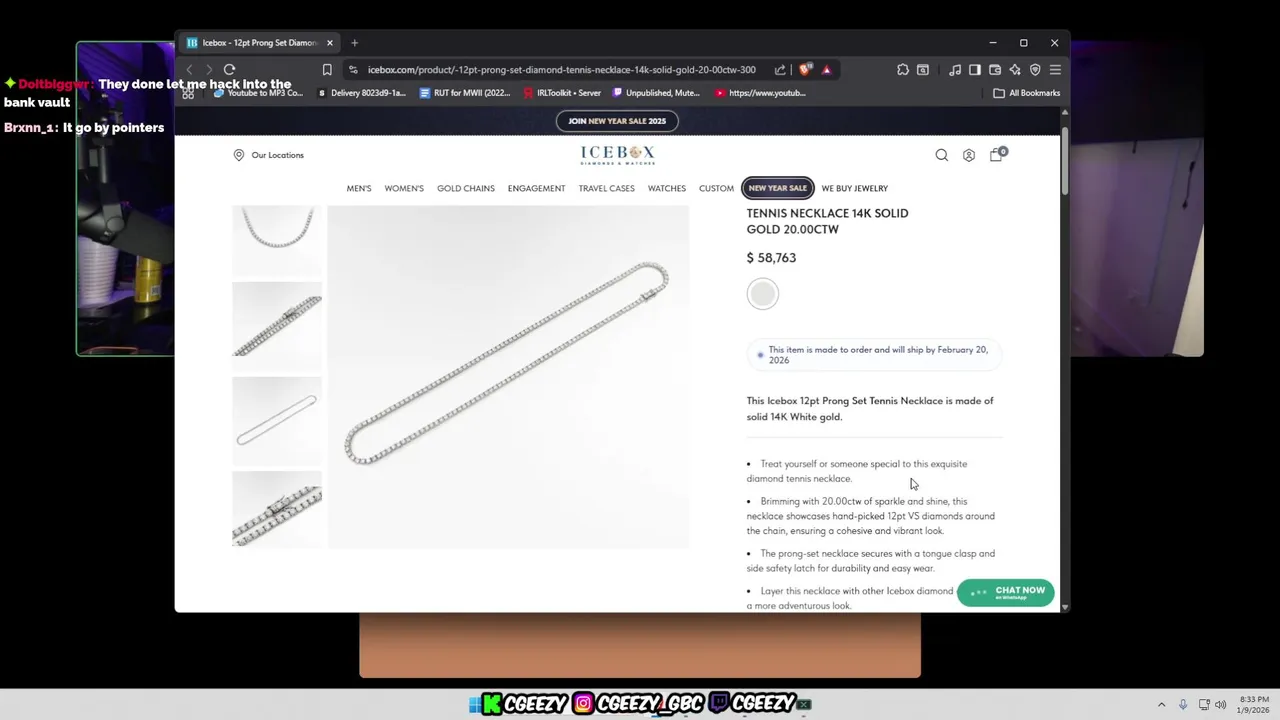Click the taskbar microphone icon

(1183, 705)
